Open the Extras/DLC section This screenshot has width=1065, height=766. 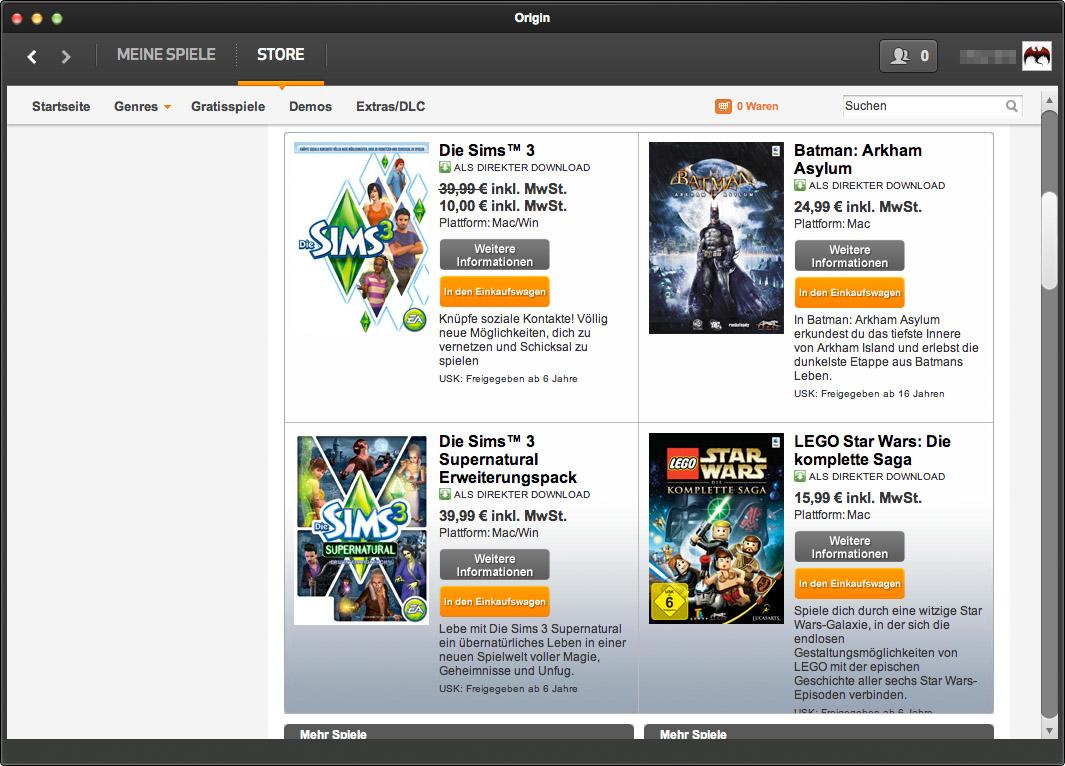(x=391, y=107)
